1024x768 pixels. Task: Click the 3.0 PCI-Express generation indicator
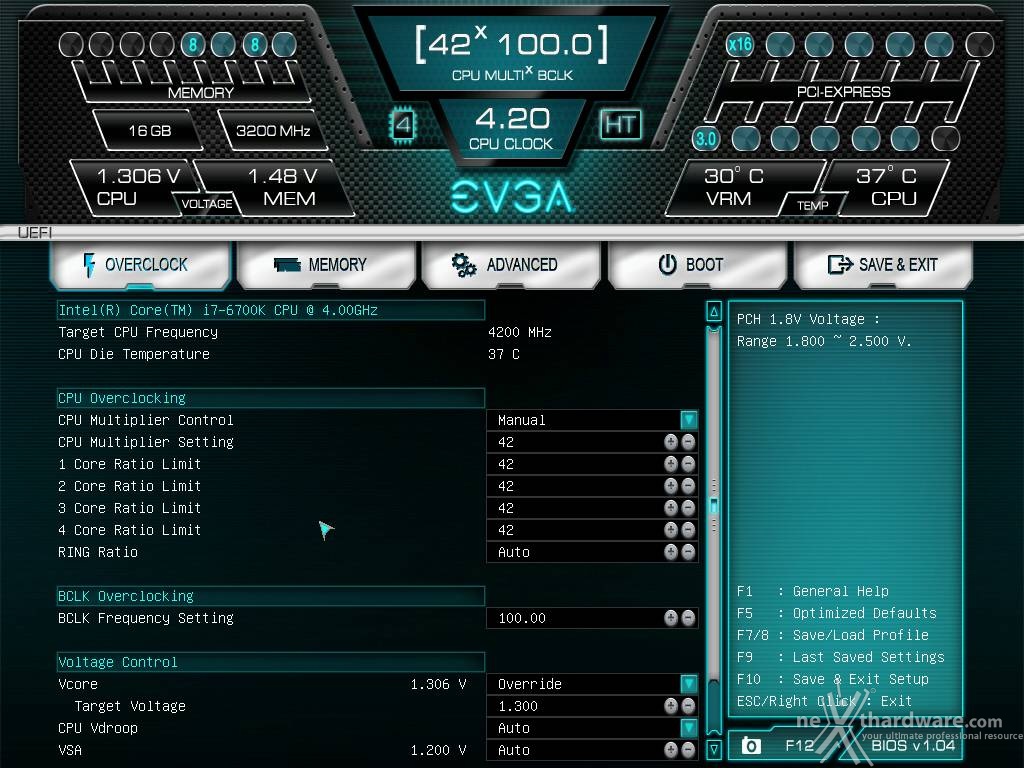(x=705, y=138)
